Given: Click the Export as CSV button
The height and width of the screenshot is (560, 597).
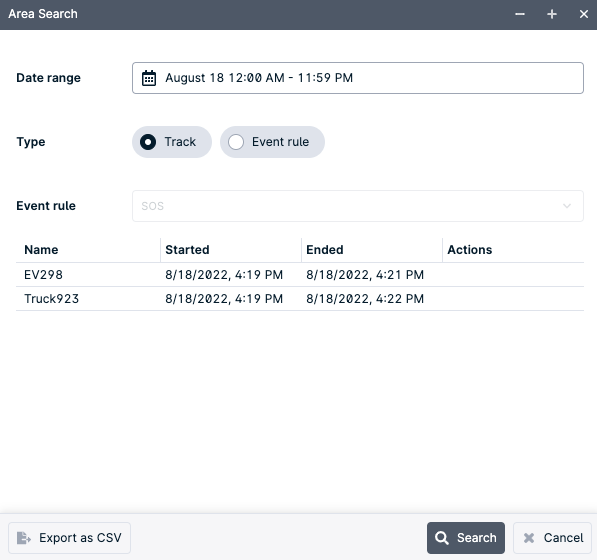Looking at the screenshot, I should point(69,538).
